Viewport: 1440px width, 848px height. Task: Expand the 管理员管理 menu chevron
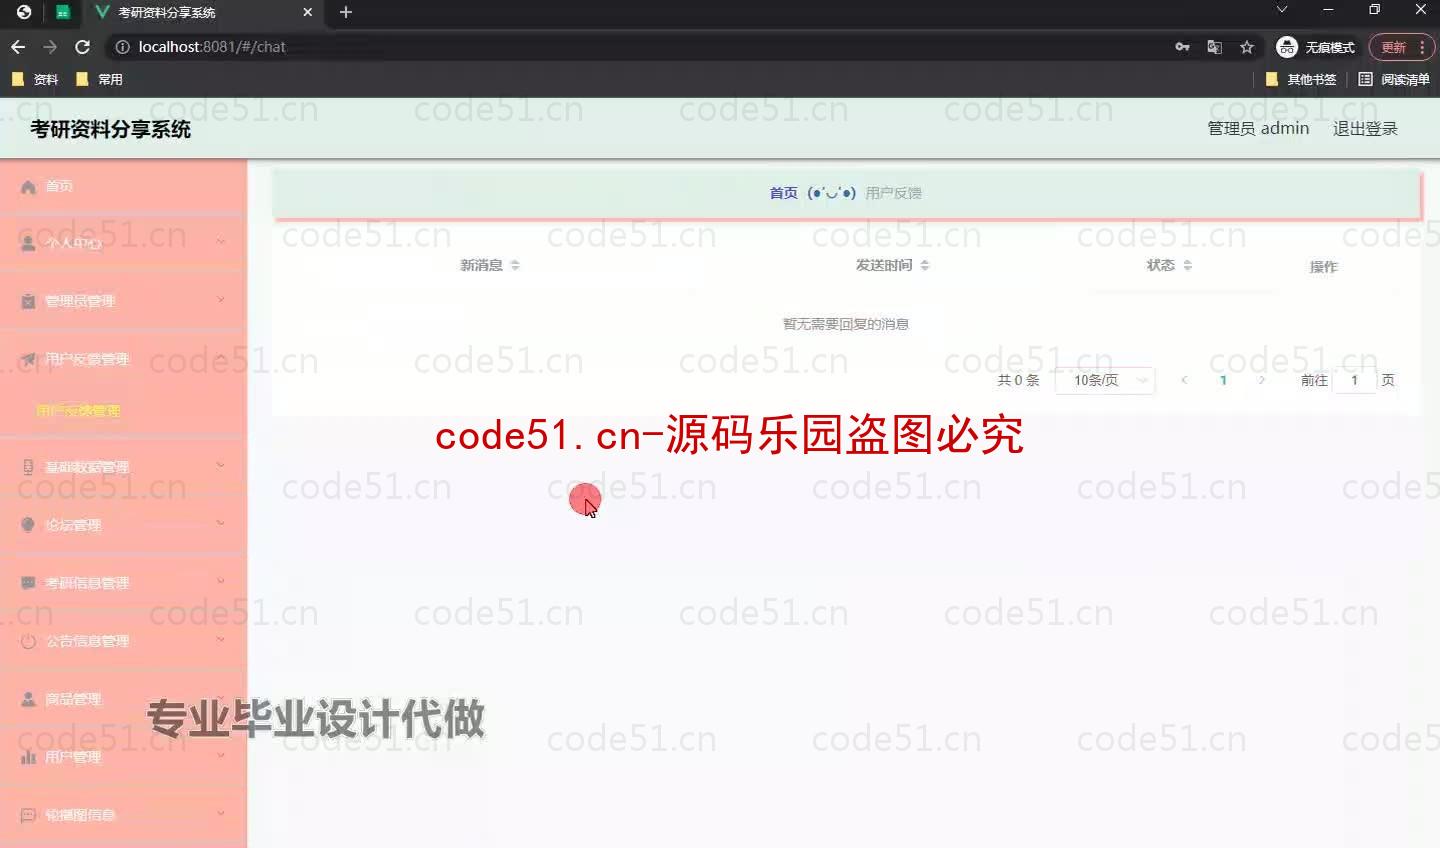221,299
